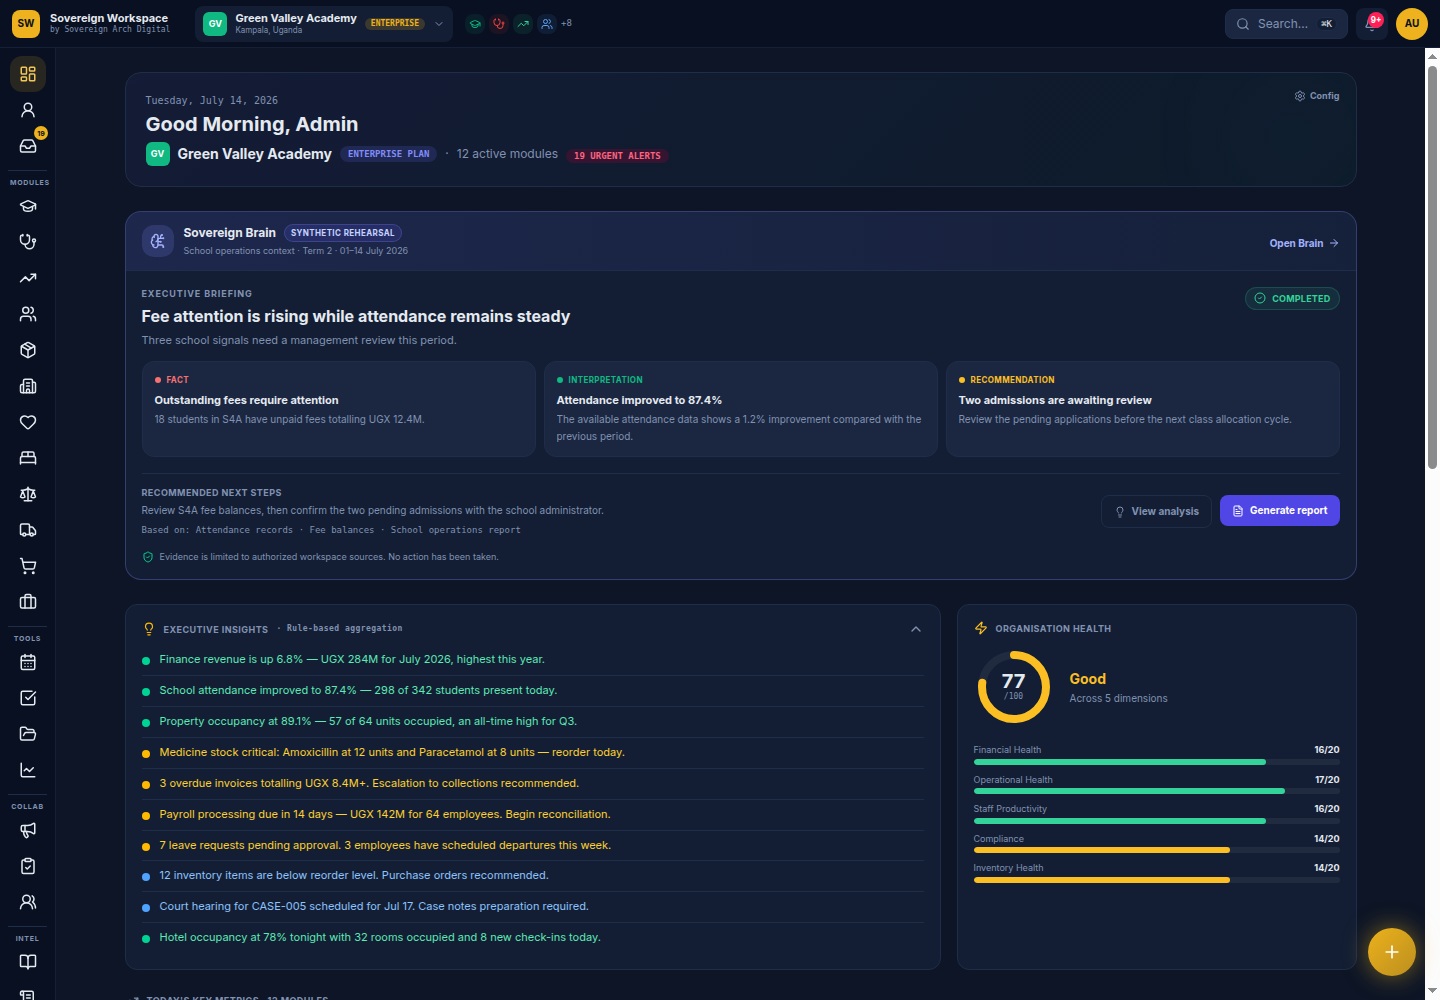Open the line chart analytics tool in sidebar
The height and width of the screenshot is (1000, 1440).
28,770
